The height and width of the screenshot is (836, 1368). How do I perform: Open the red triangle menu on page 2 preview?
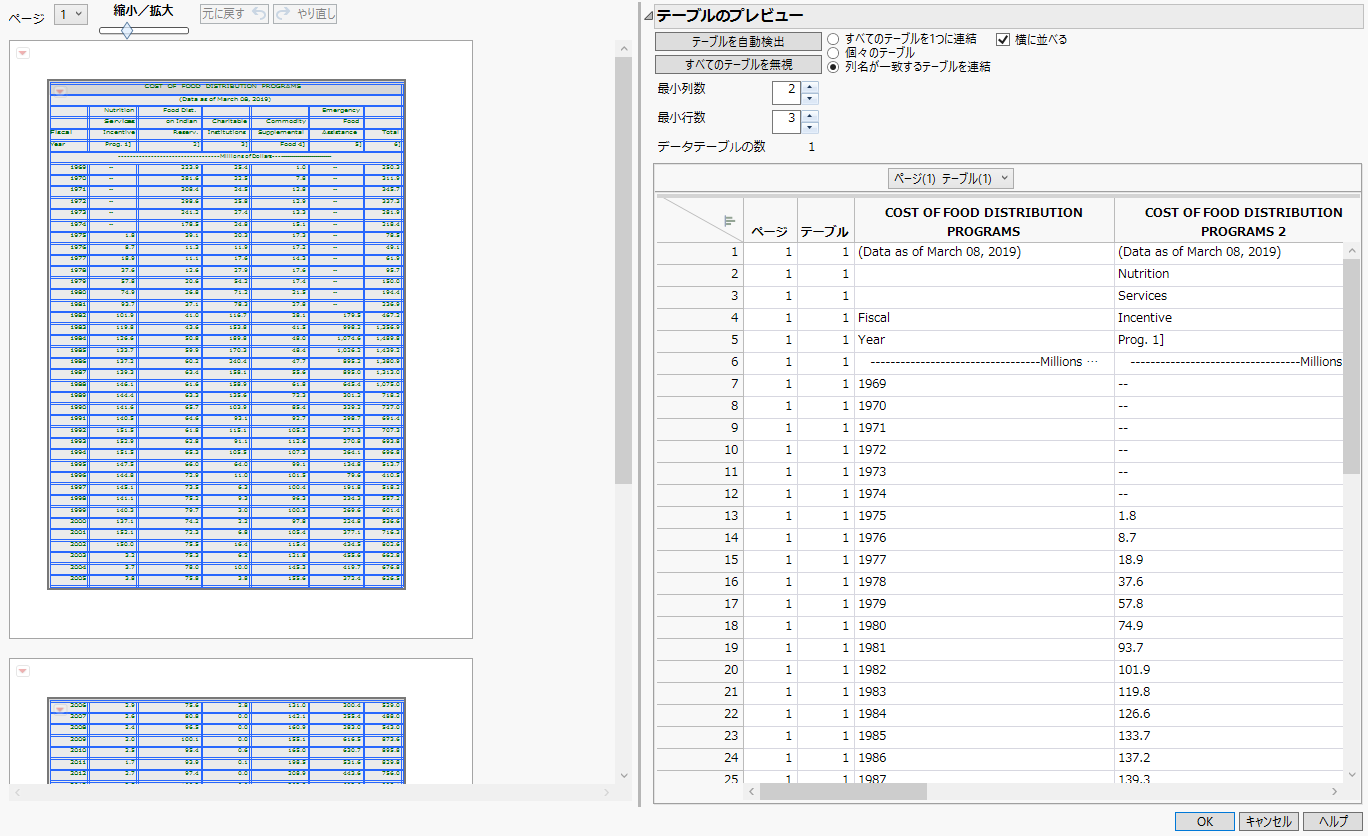click(x=21, y=669)
